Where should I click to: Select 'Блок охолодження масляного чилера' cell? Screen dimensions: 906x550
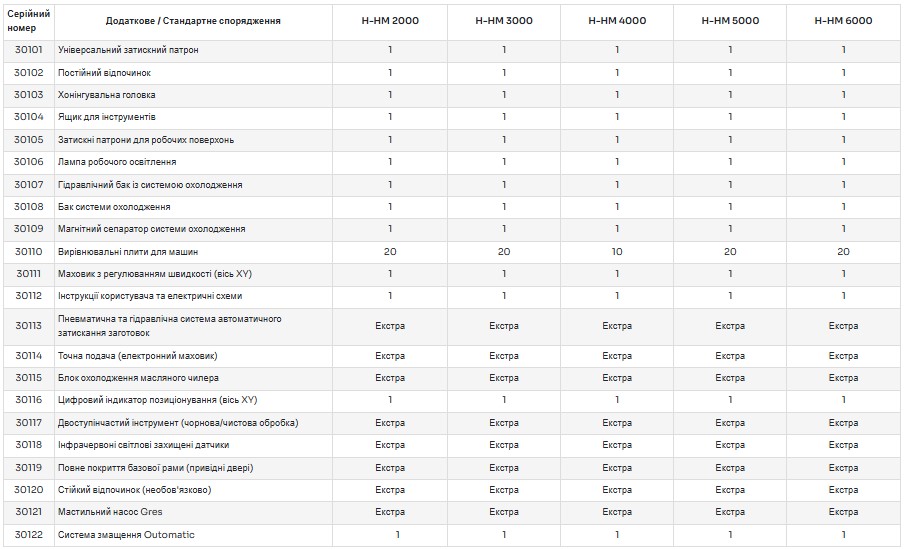pos(138,378)
